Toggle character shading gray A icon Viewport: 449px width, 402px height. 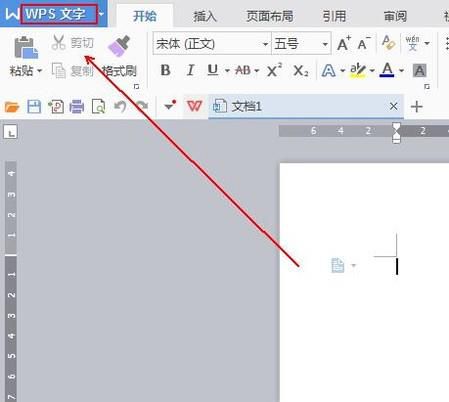pyautogui.click(x=419, y=70)
